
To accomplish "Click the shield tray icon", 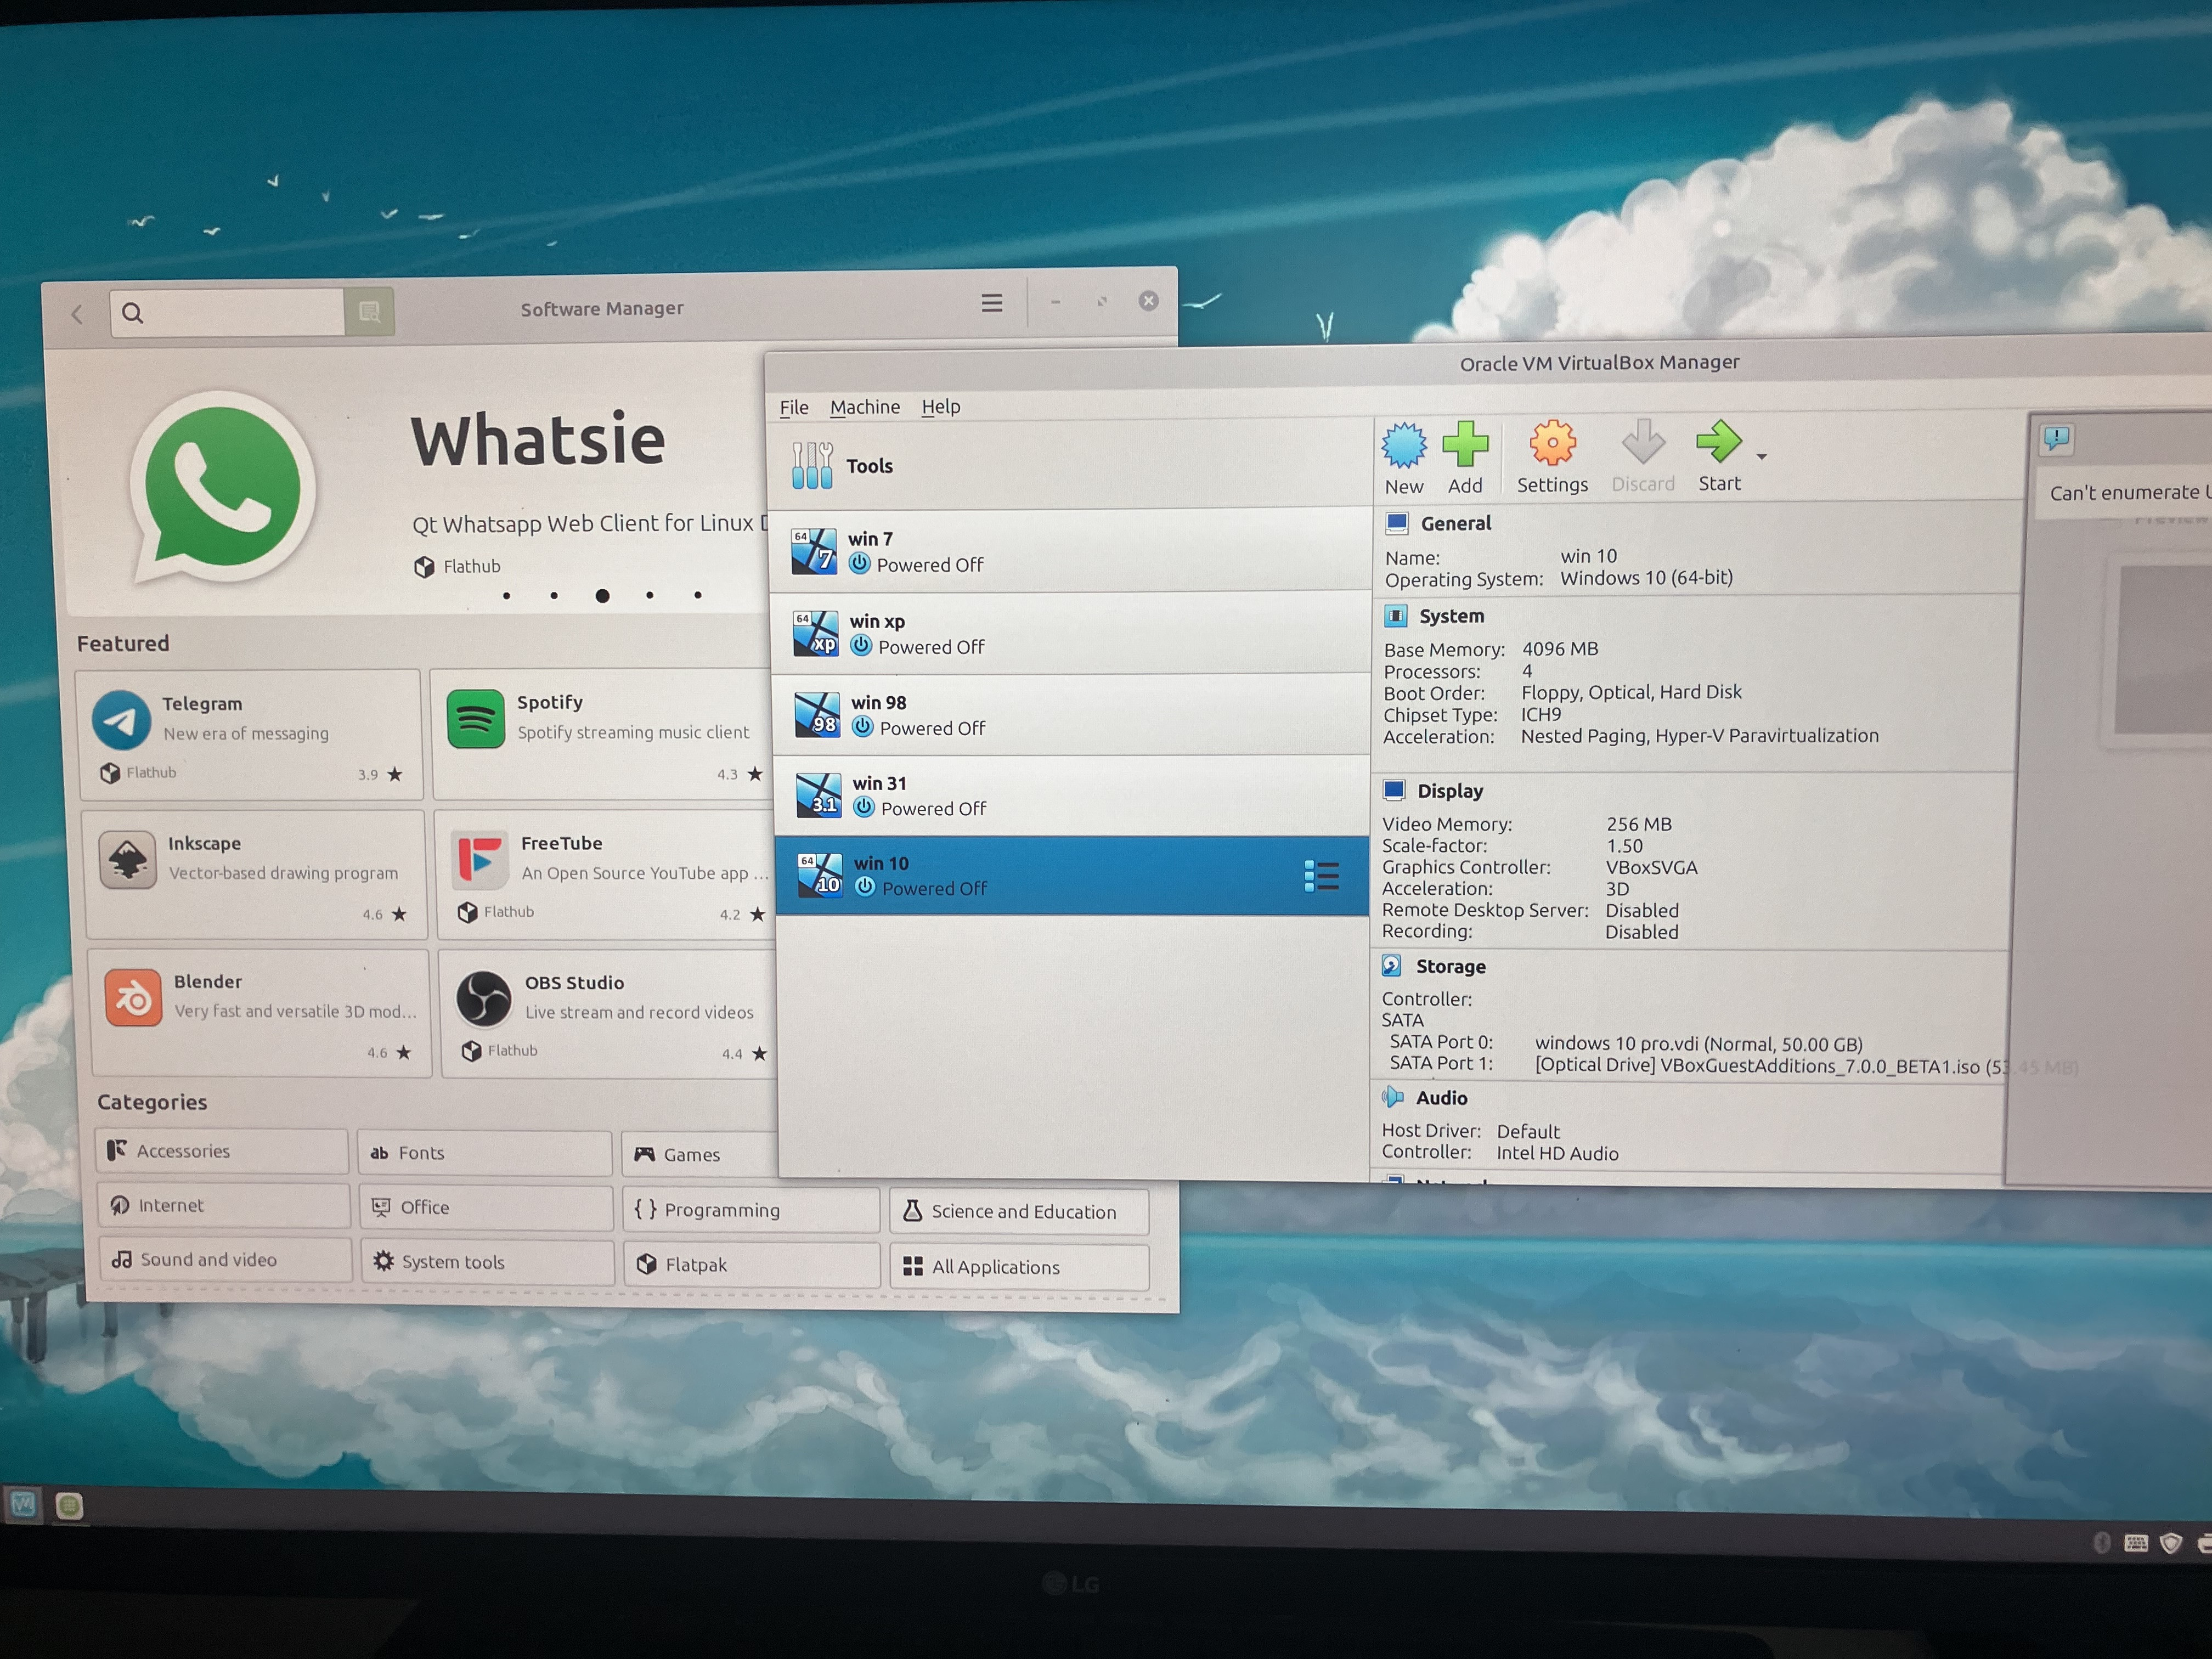I will click(x=2170, y=1543).
